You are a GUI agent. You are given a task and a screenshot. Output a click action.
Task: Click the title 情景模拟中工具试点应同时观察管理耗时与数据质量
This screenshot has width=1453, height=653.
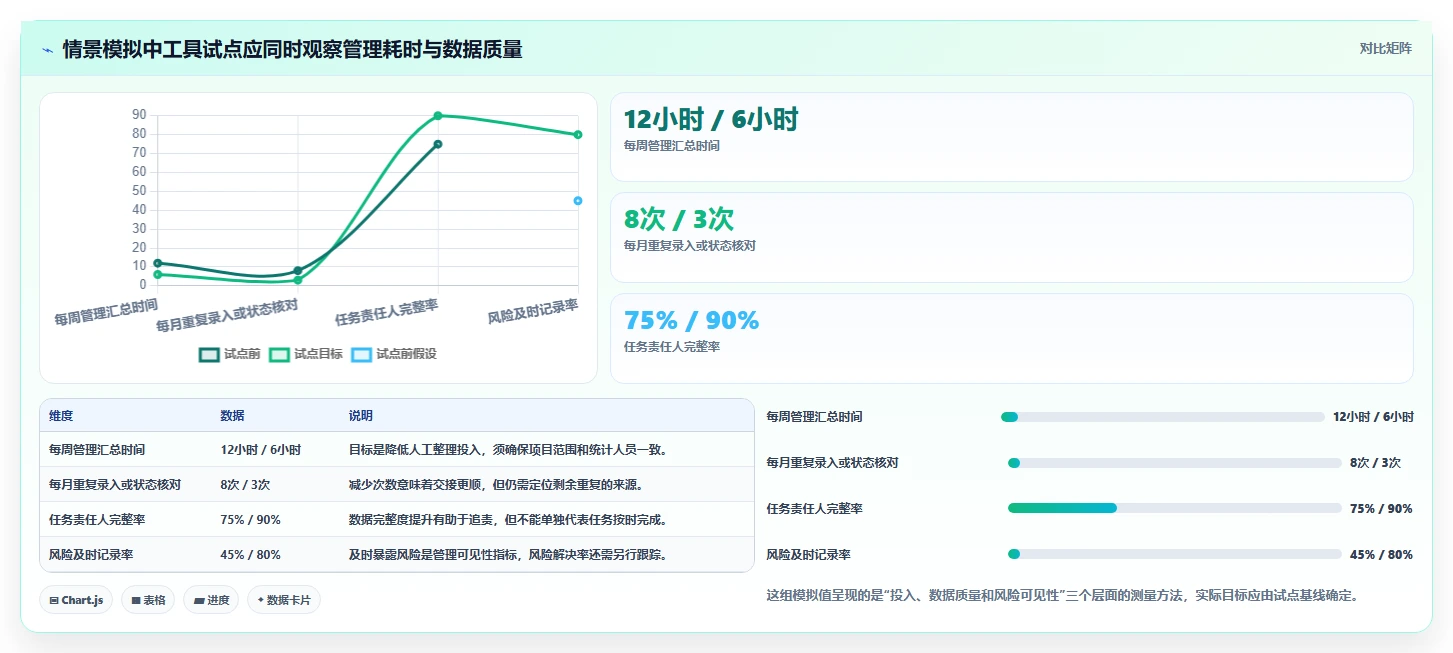tap(293, 49)
